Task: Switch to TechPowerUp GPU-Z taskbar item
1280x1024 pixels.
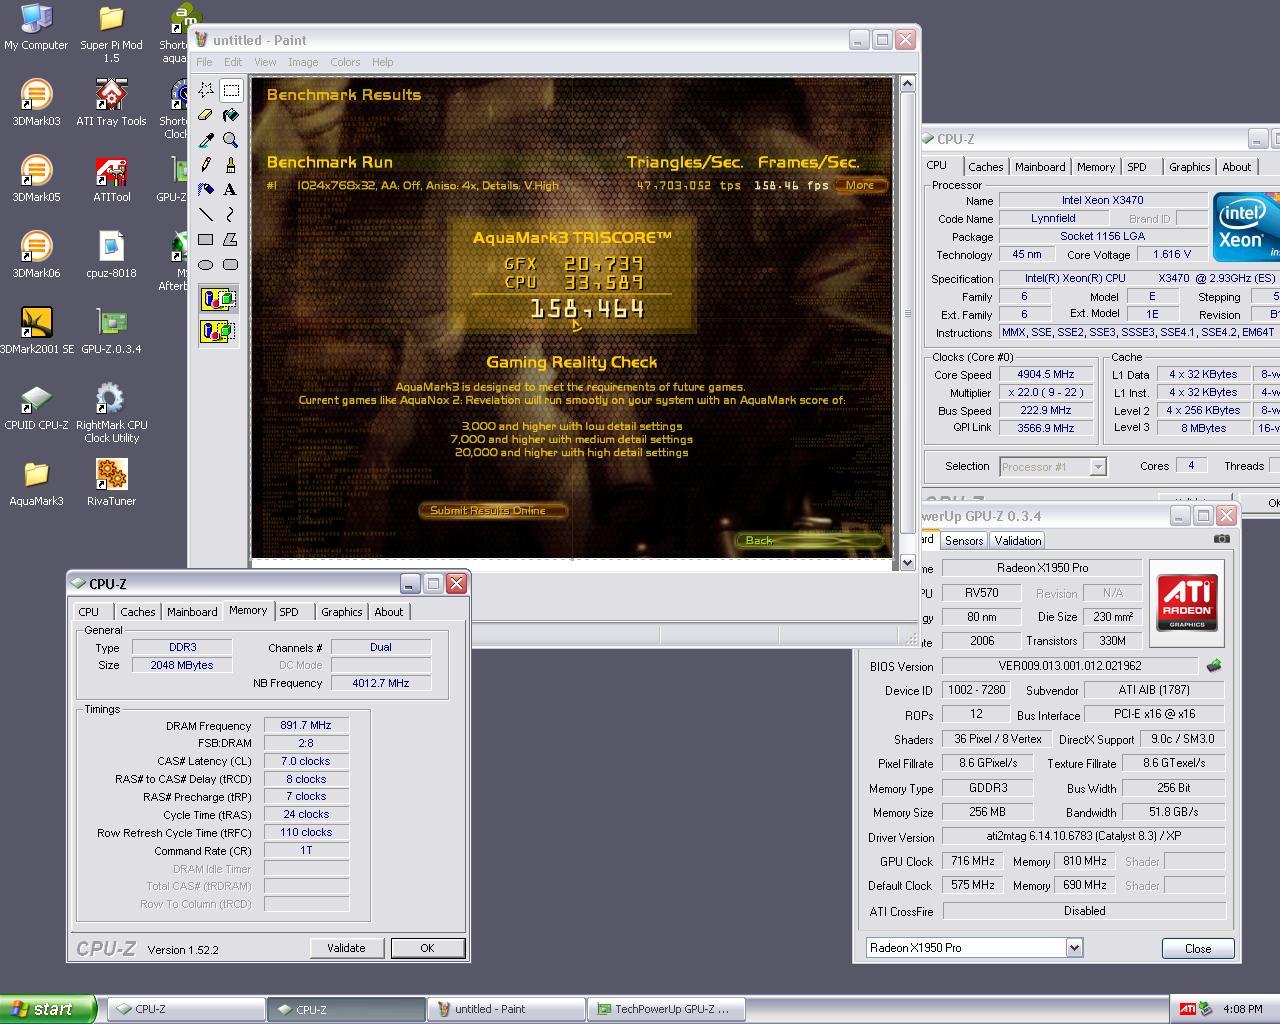Action: click(x=668, y=1009)
